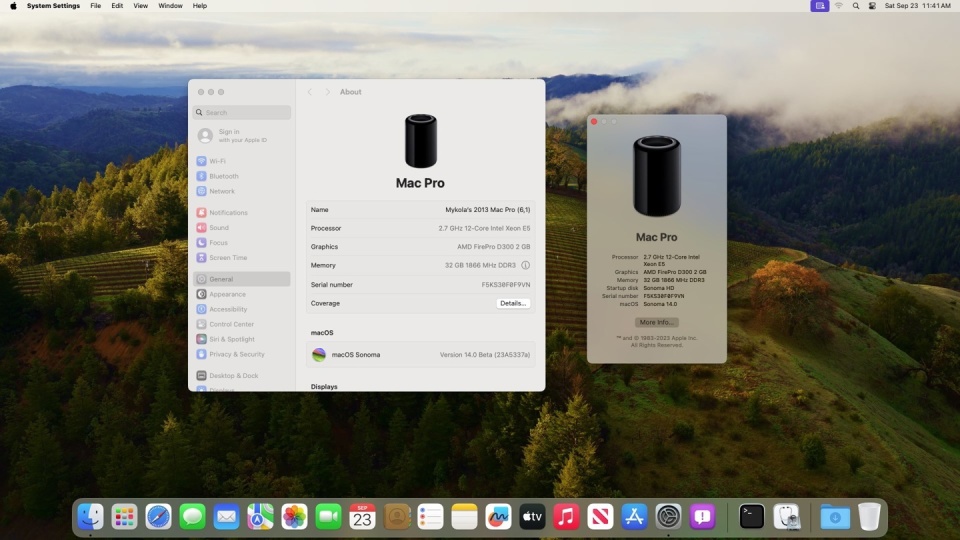Launch Maps from the Dock
The image size is (960, 540).
point(260,517)
